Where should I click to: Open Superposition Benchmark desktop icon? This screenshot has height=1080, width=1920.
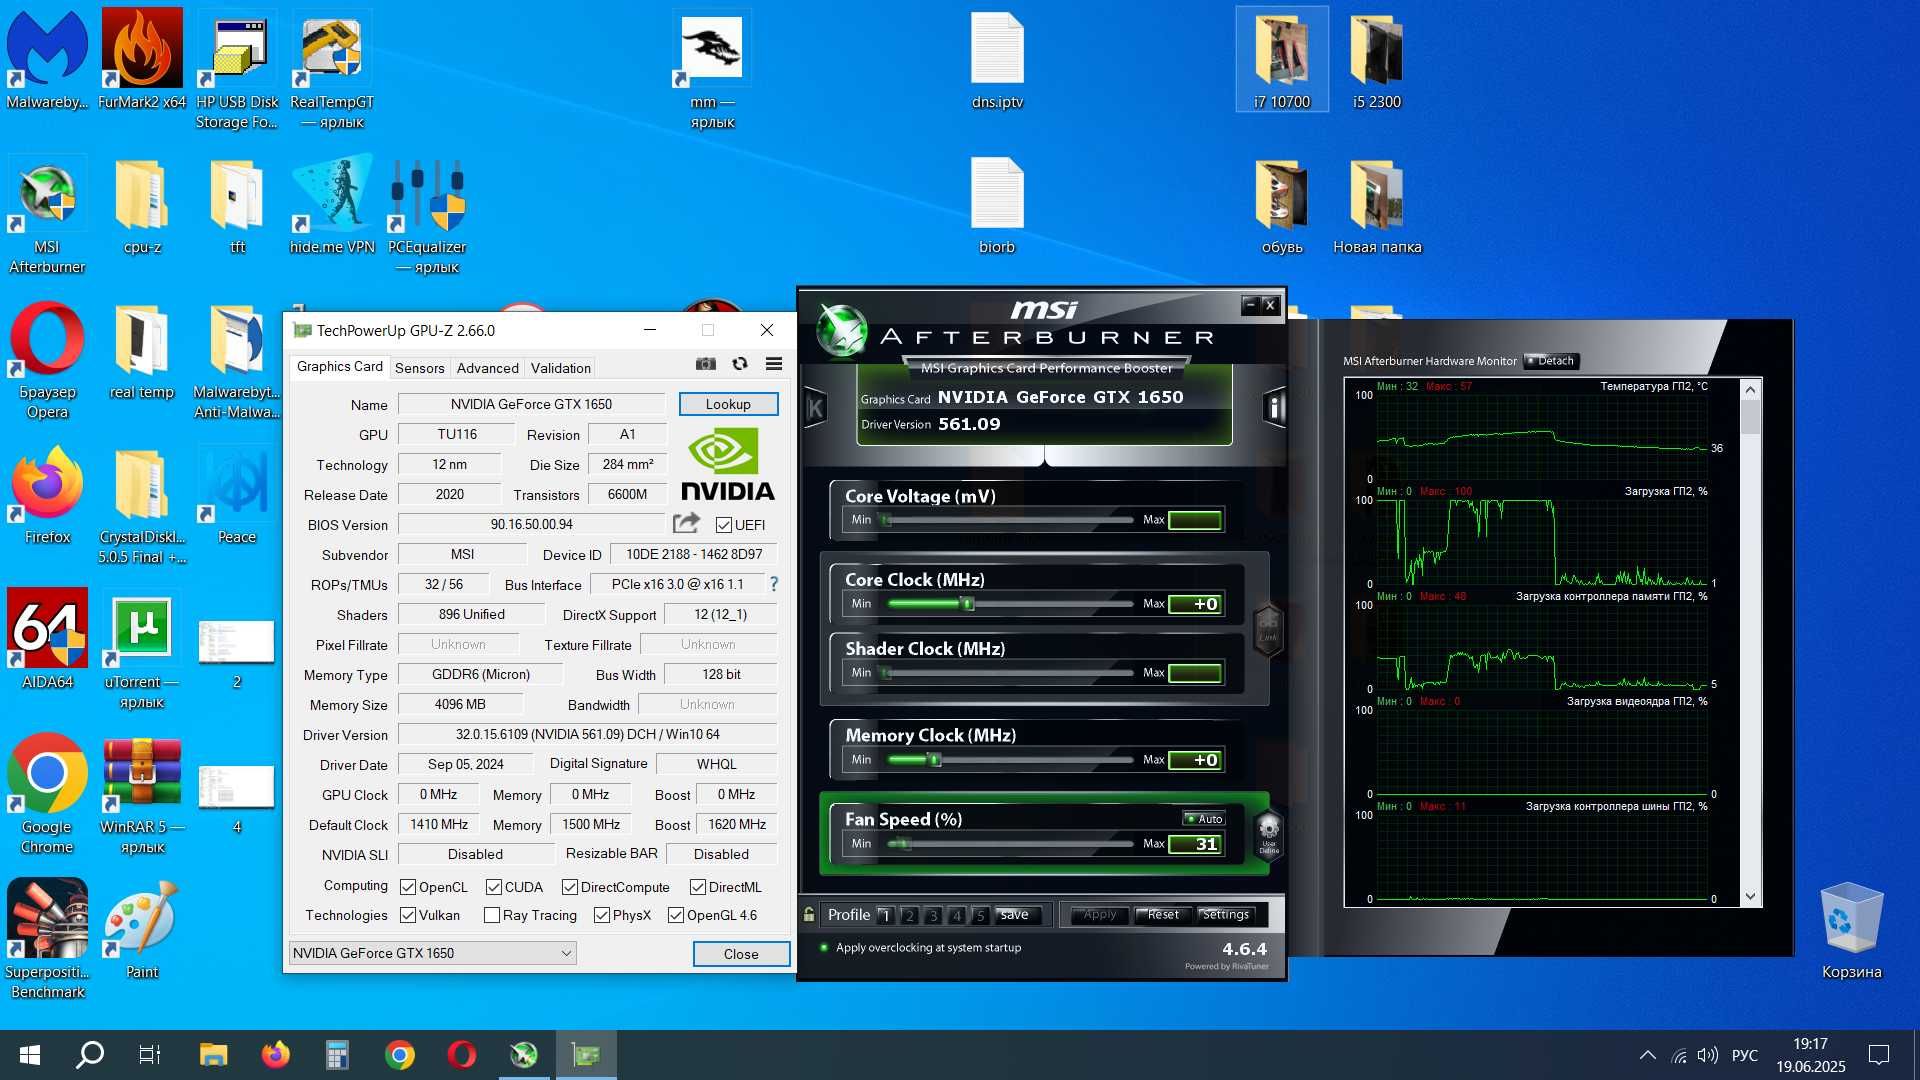[x=47, y=940]
